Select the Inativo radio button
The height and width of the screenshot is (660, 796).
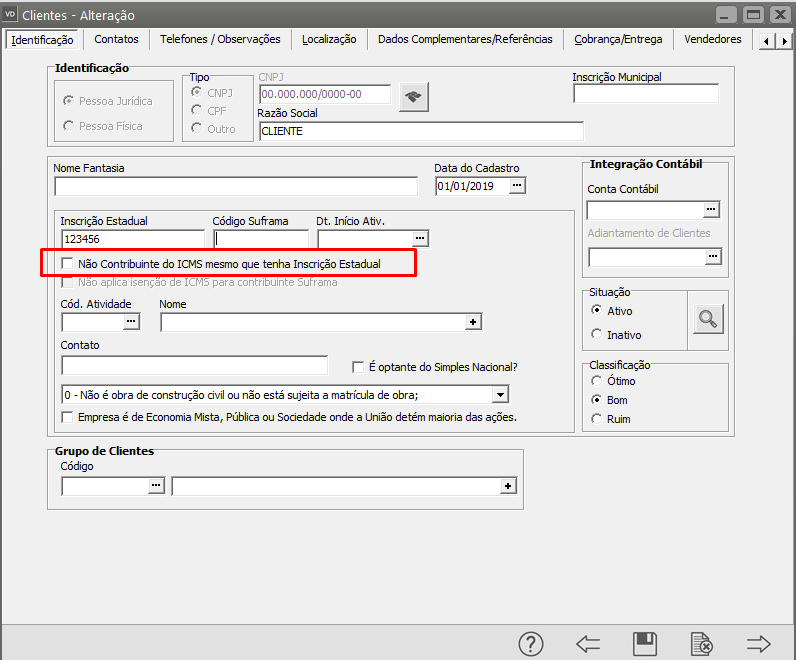pos(597,334)
